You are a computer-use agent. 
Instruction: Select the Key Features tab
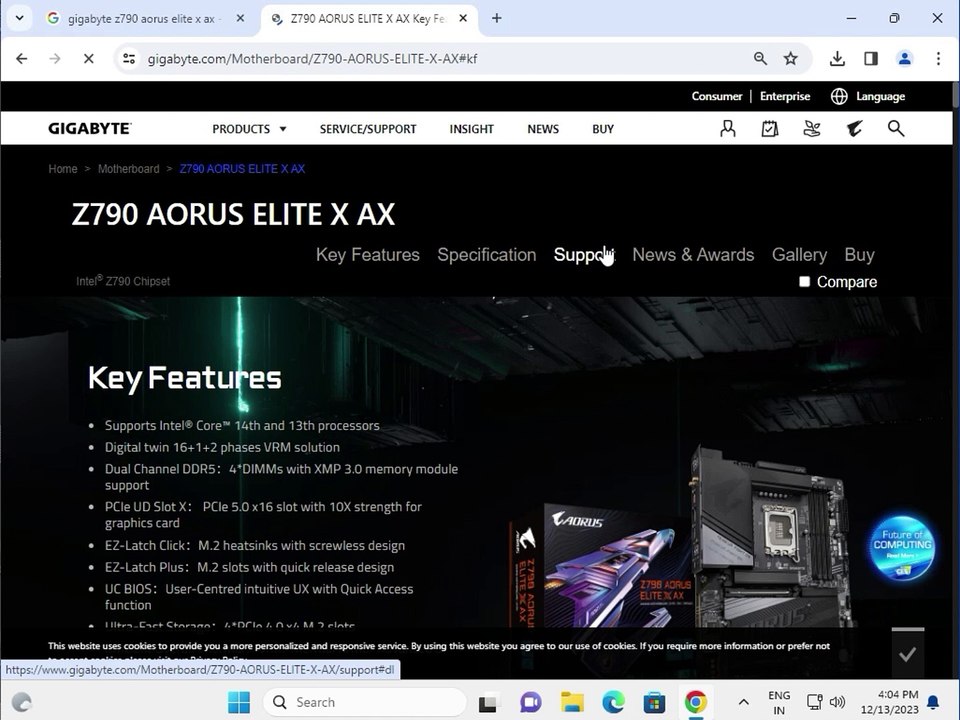(367, 255)
